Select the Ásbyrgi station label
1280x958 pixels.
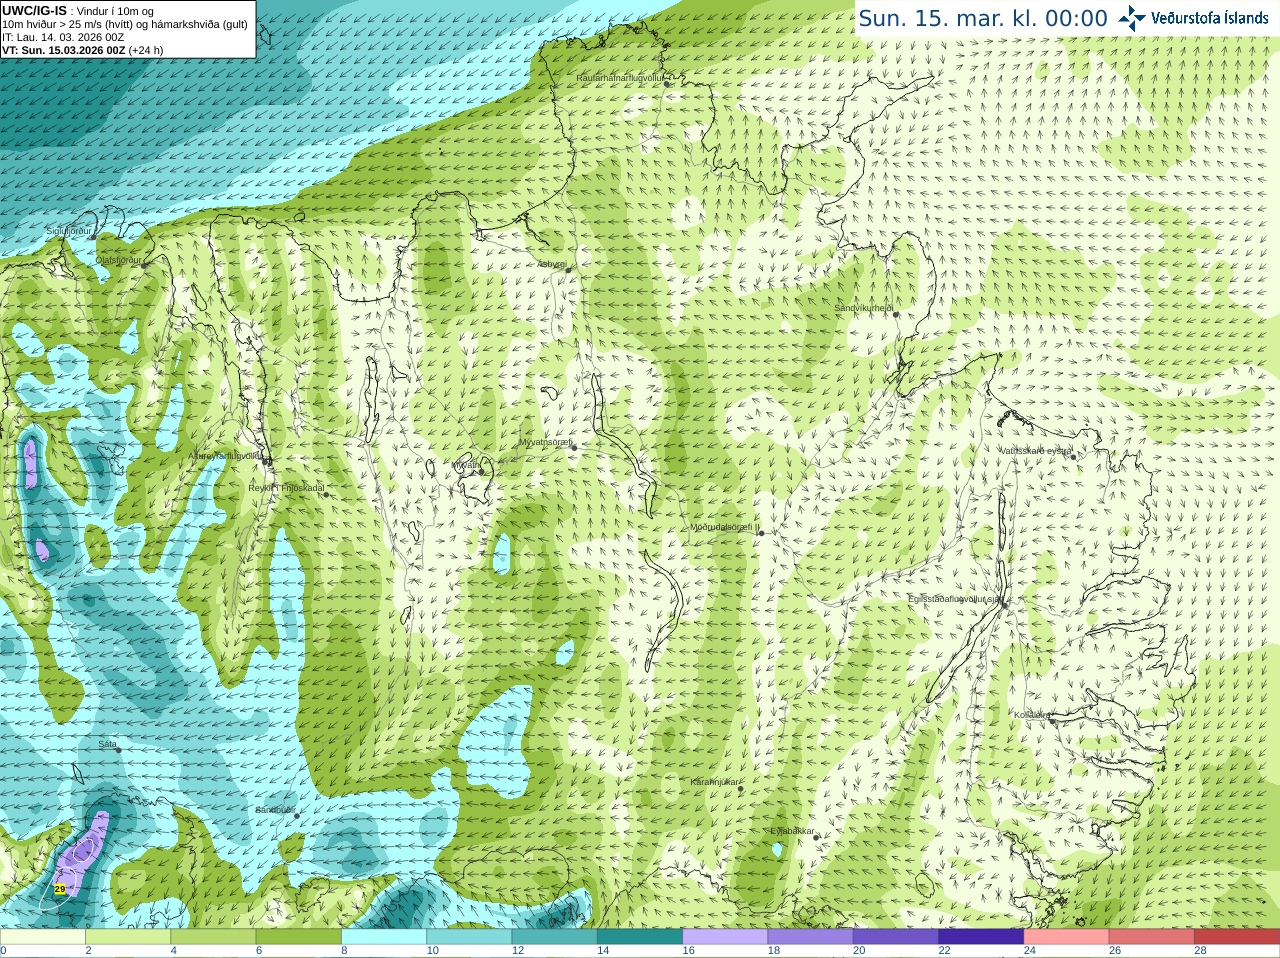tap(551, 265)
